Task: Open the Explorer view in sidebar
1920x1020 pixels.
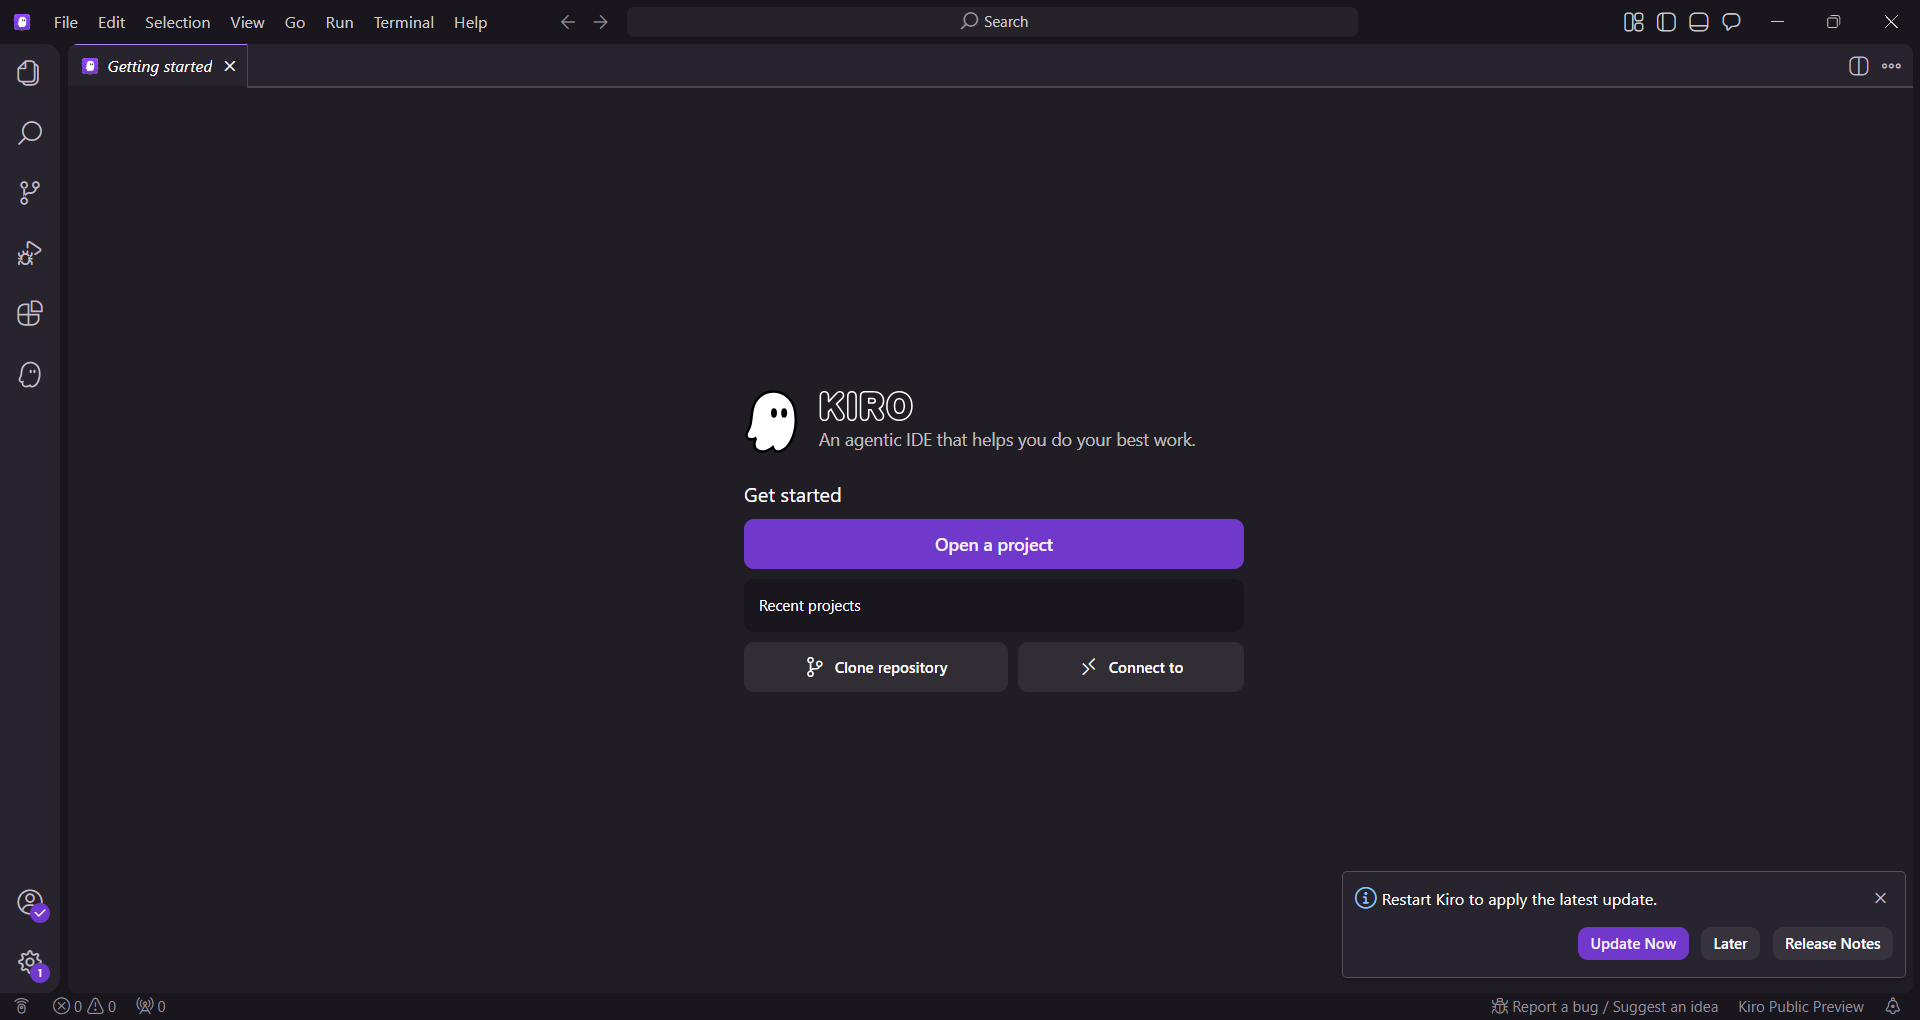Action: pos(29,73)
